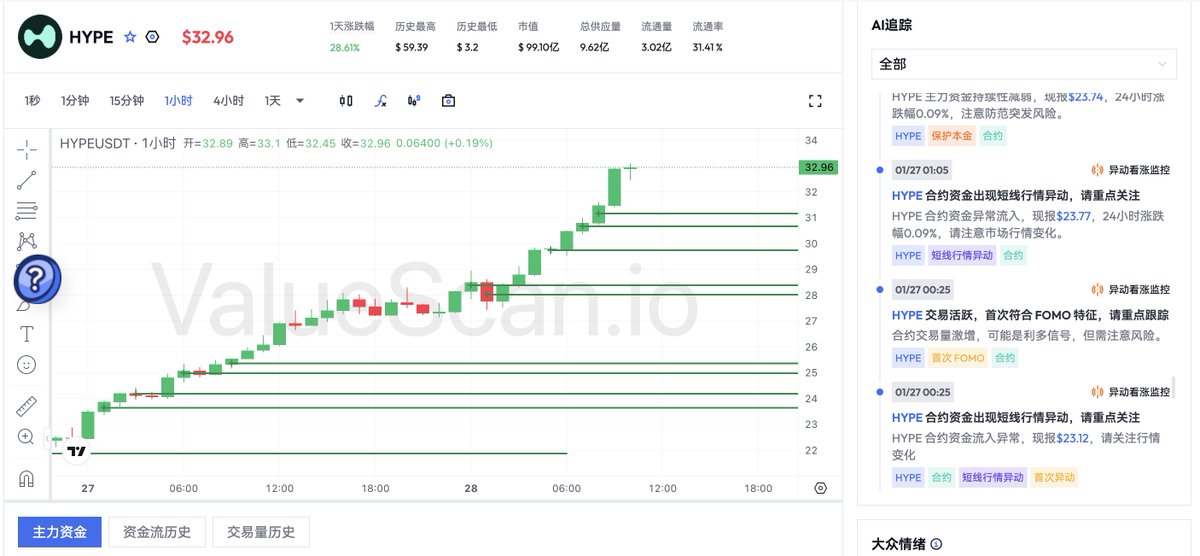Click info icon beside 大众情绪
Image resolution: width=1200 pixels, height=556 pixels.
point(936,545)
